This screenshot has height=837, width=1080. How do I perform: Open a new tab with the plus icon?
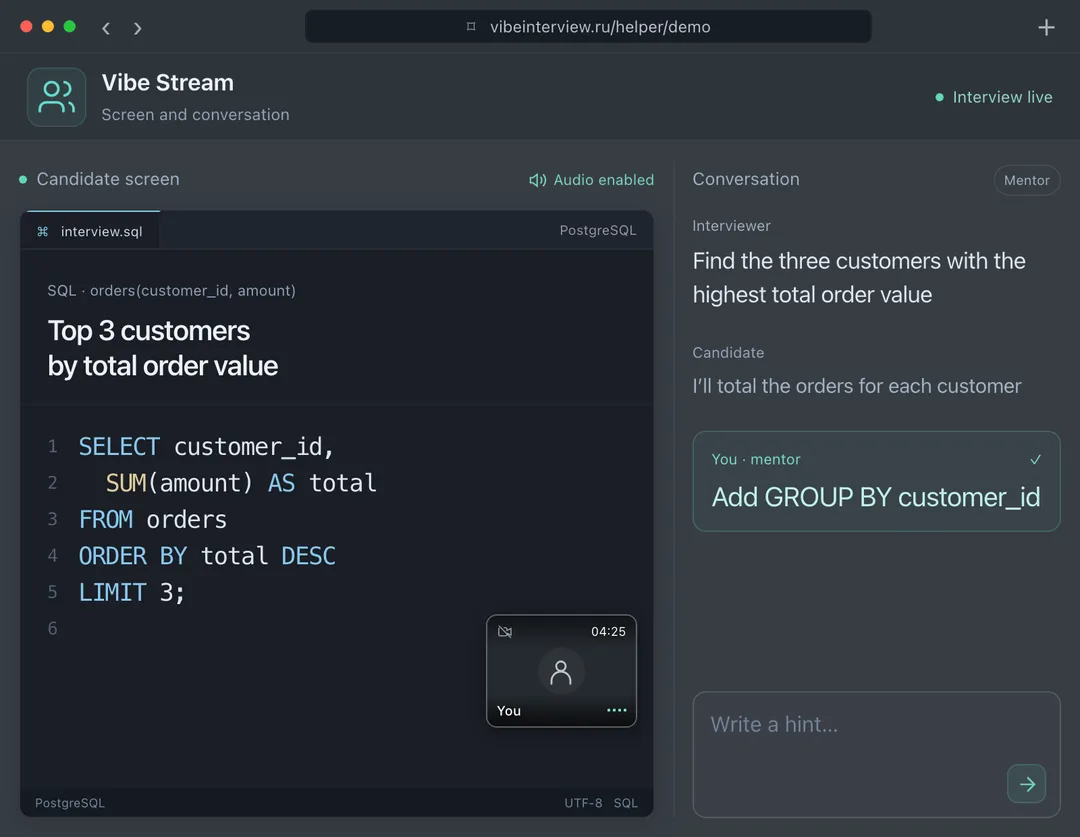1046,27
